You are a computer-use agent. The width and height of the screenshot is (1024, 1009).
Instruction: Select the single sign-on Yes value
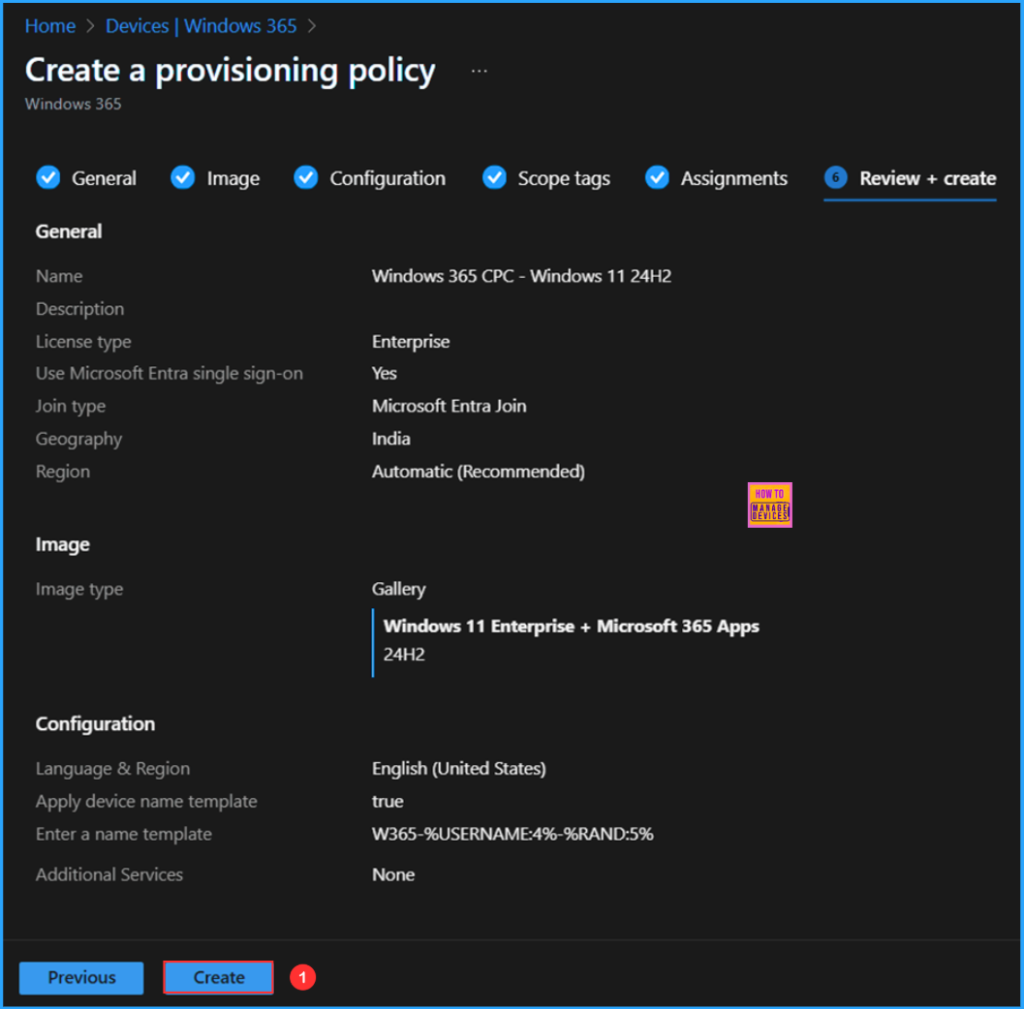(x=384, y=374)
